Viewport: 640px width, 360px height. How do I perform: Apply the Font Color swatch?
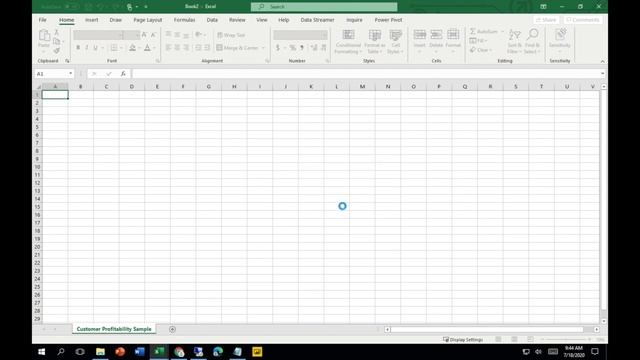coord(147,48)
